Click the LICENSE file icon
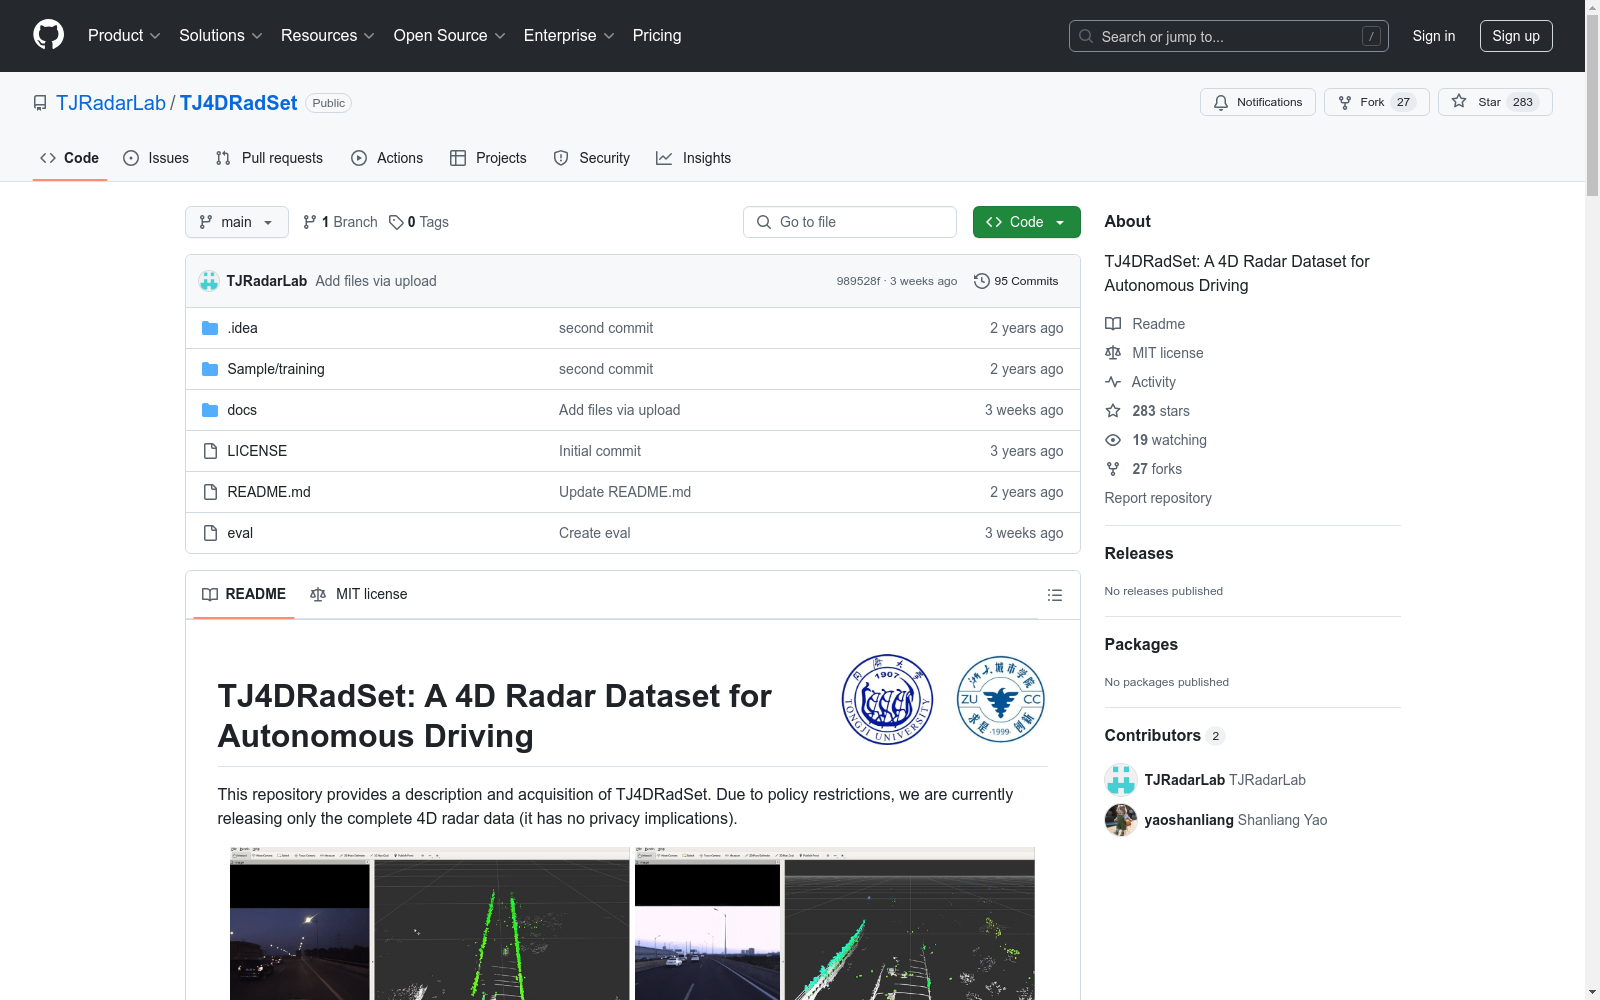 210,451
